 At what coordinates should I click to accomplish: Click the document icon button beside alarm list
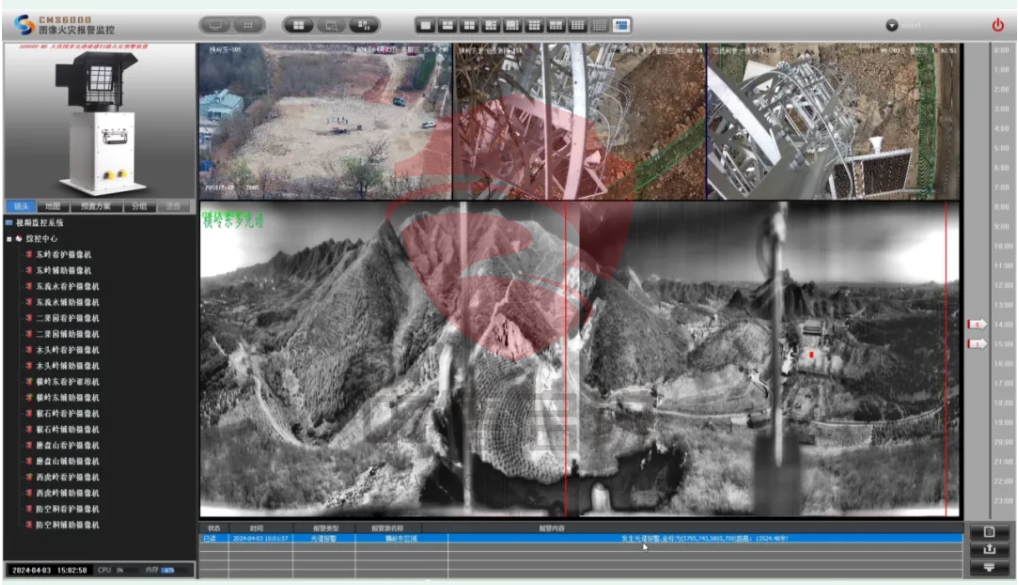coord(989,532)
